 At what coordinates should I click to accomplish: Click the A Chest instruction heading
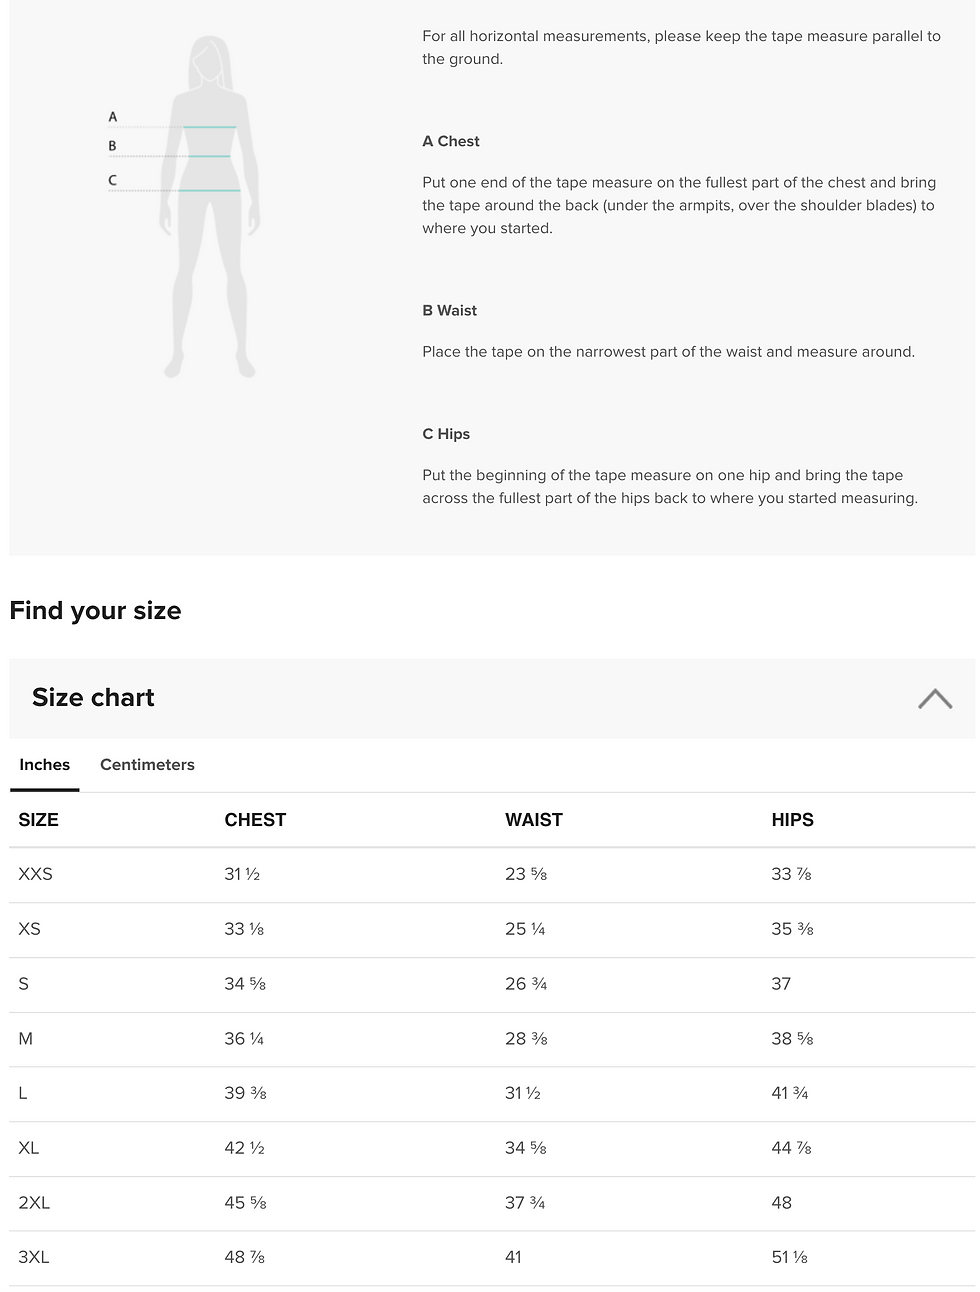[451, 141]
